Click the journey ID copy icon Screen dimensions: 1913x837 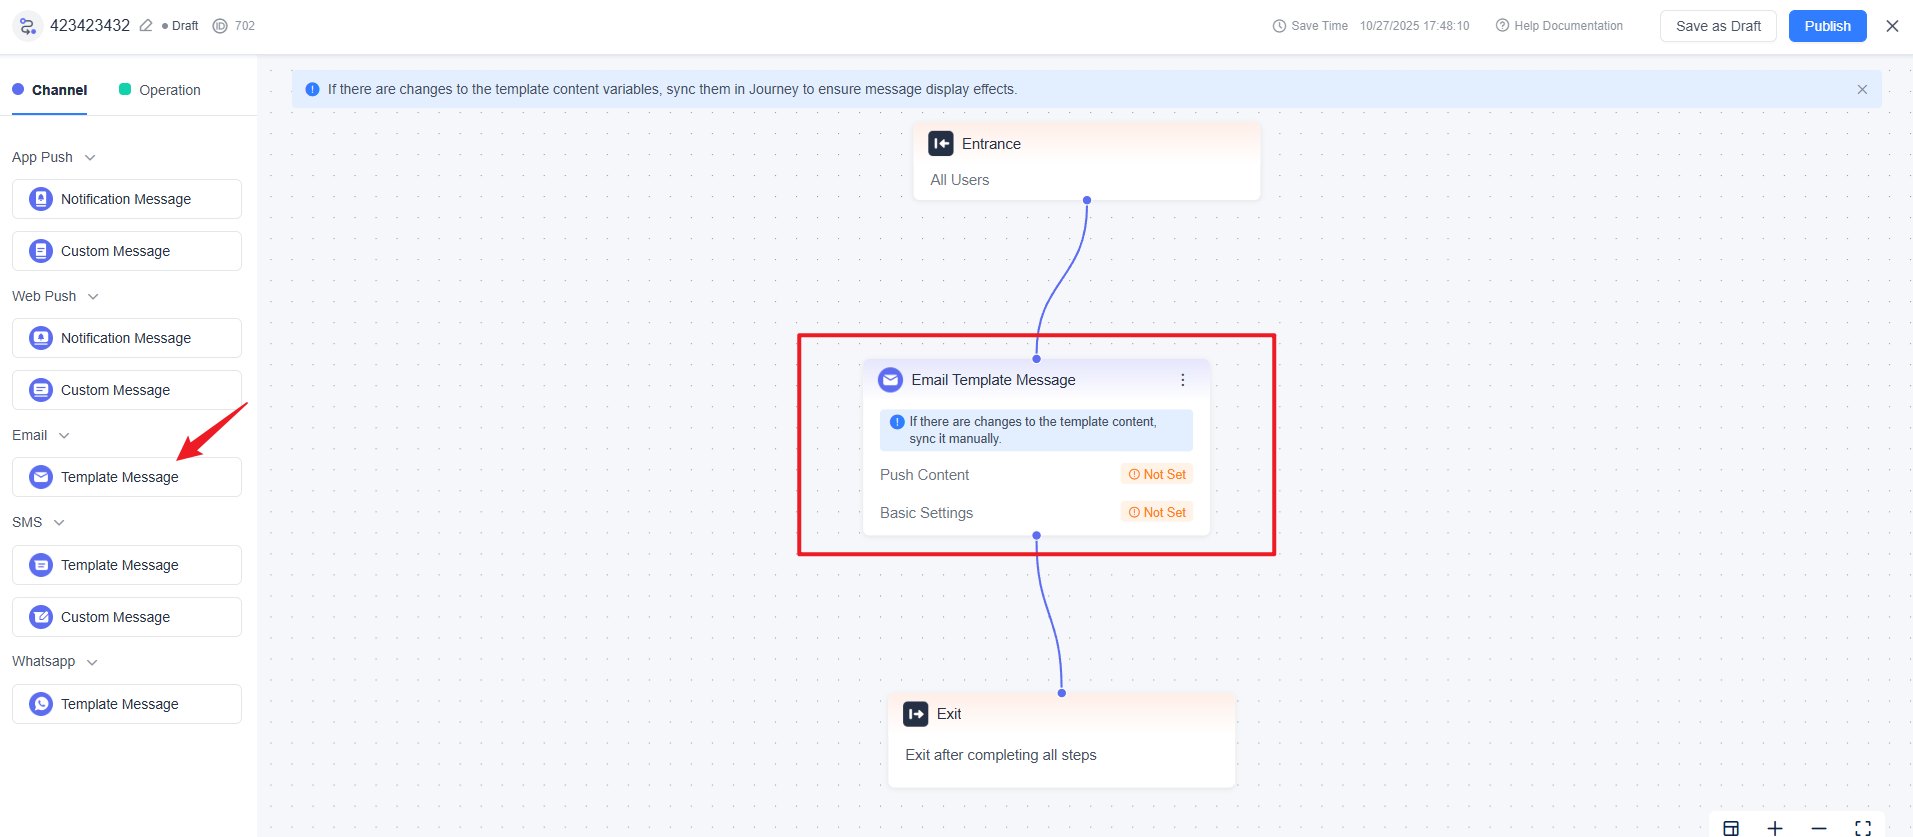pyautogui.click(x=220, y=26)
